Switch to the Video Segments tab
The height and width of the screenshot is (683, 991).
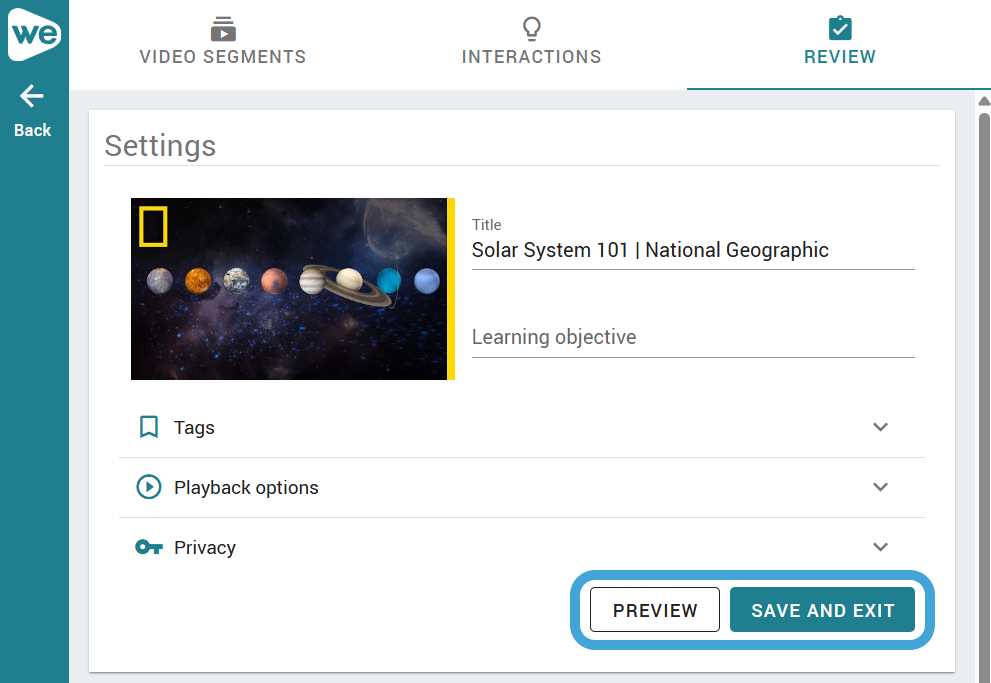(x=223, y=44)
